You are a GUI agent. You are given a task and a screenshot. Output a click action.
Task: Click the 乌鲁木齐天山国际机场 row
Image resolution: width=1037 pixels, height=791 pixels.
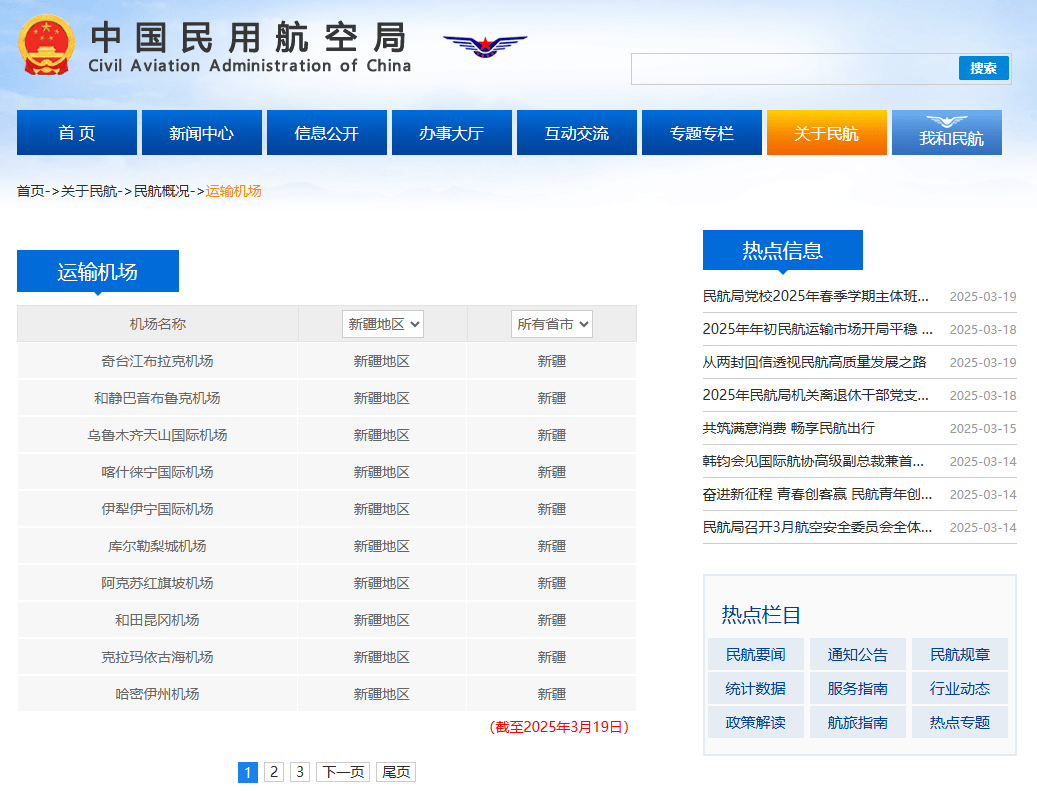pyautogui.click(x=157, y=435)
